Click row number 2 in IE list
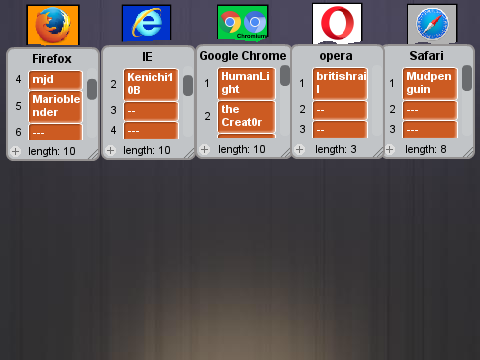480x360 pixels. (x=114, y=84)
